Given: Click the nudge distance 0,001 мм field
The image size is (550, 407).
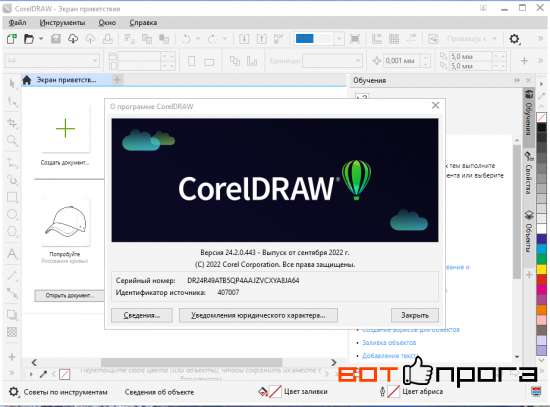Looking at the screenshot, I should pos(402,61).
